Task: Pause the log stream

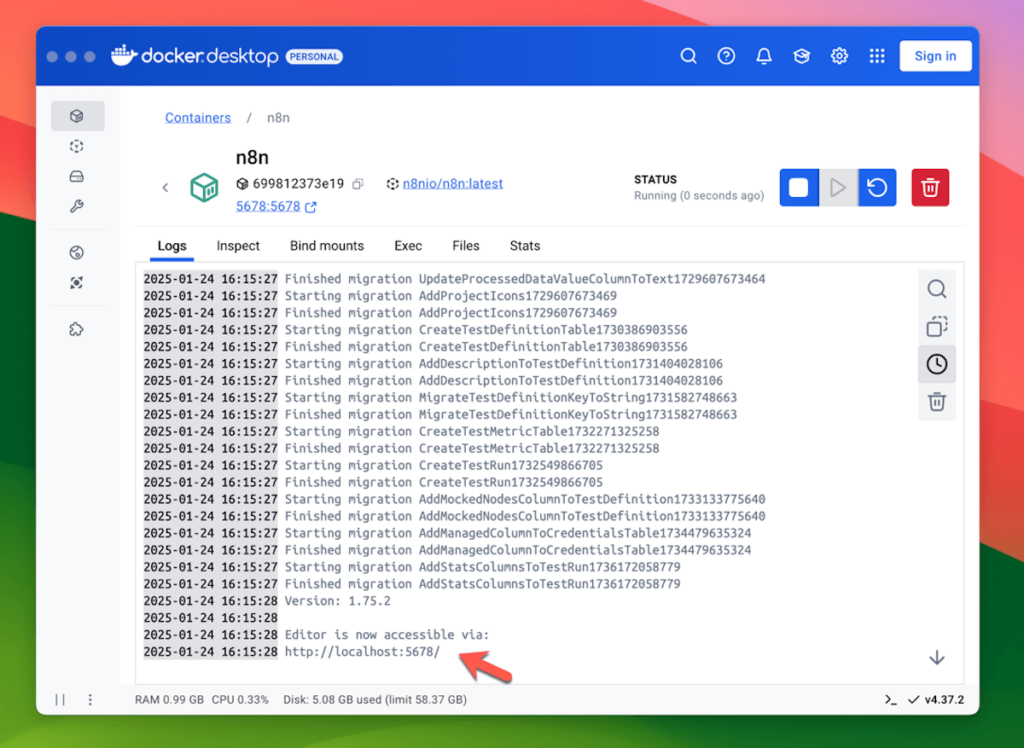Action: pos(60,700)
